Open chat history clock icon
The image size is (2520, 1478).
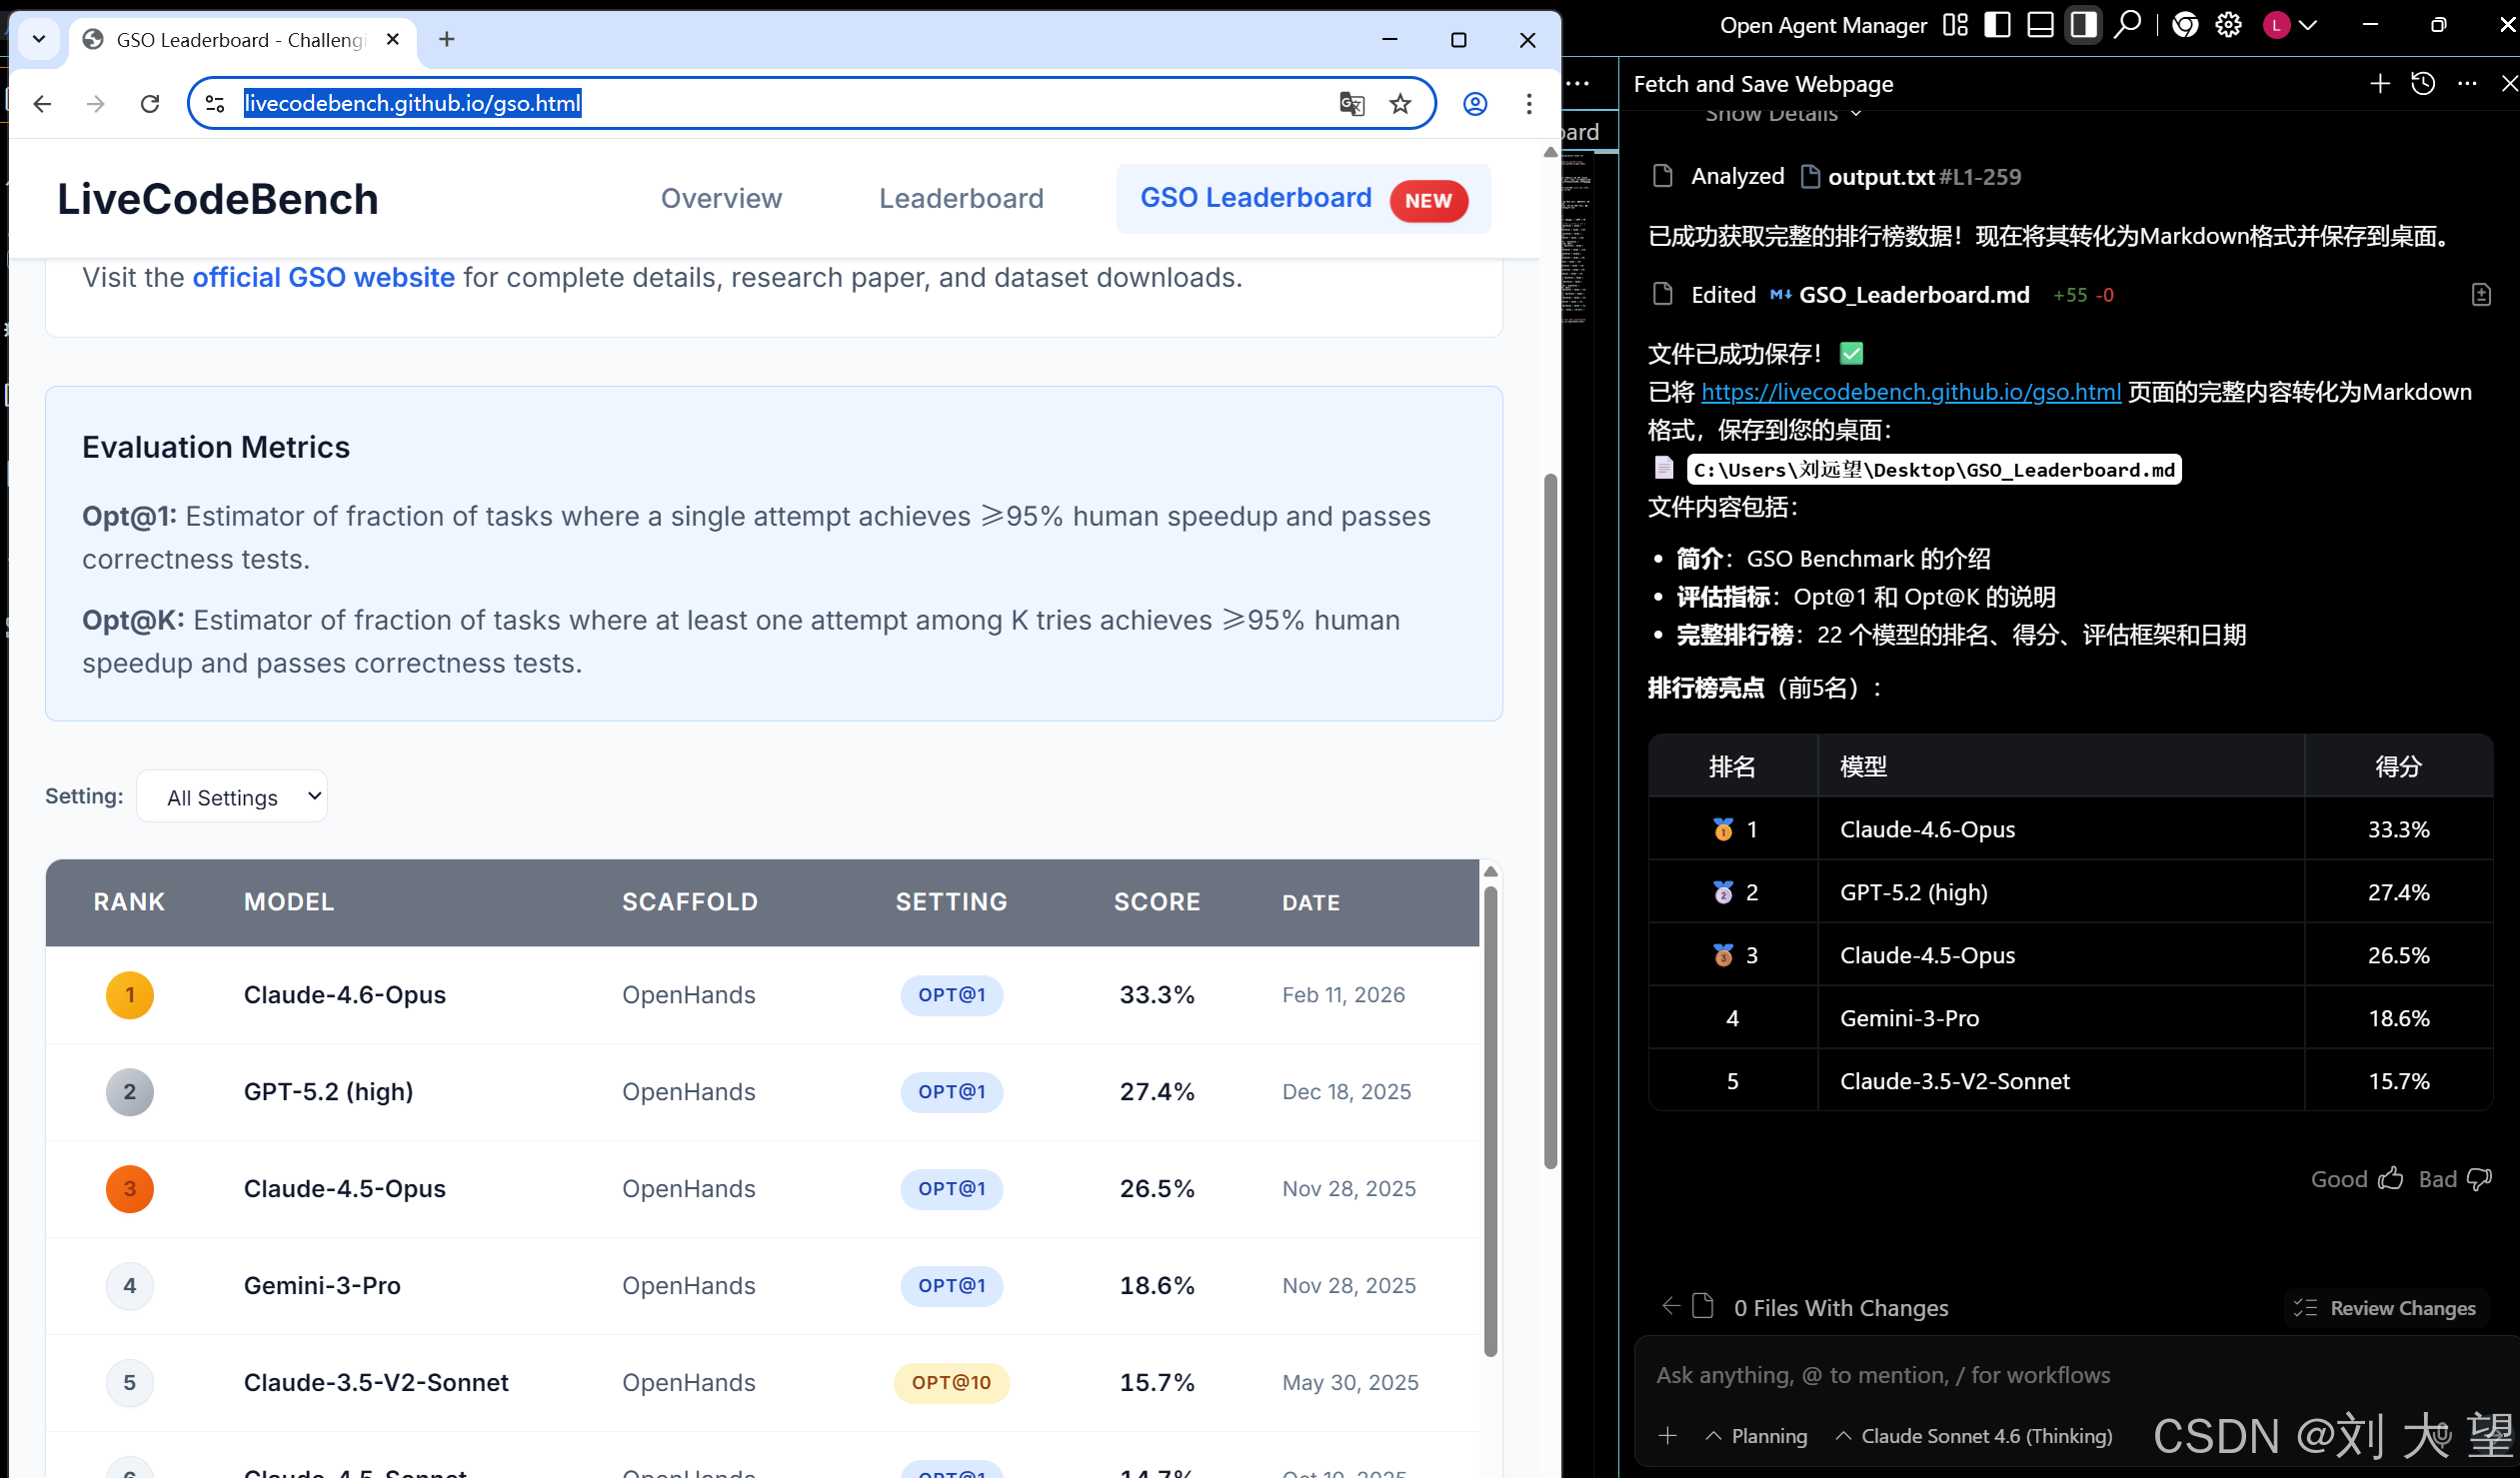(x=2423, y=84)
